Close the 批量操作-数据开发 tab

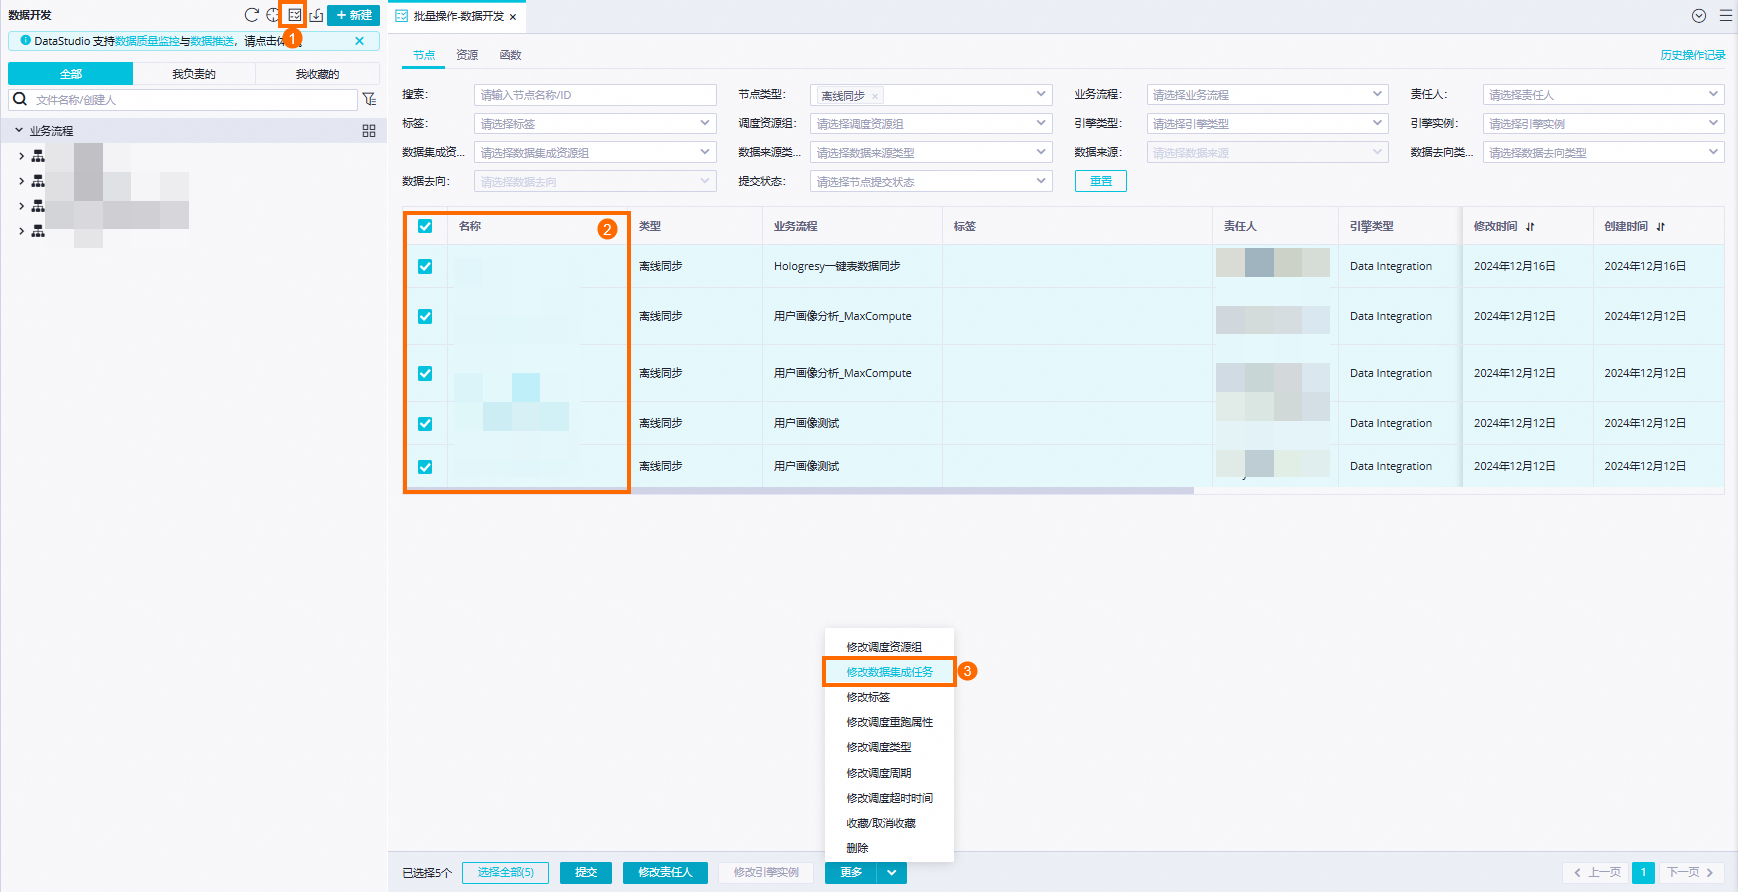click(x=513, y=17)
